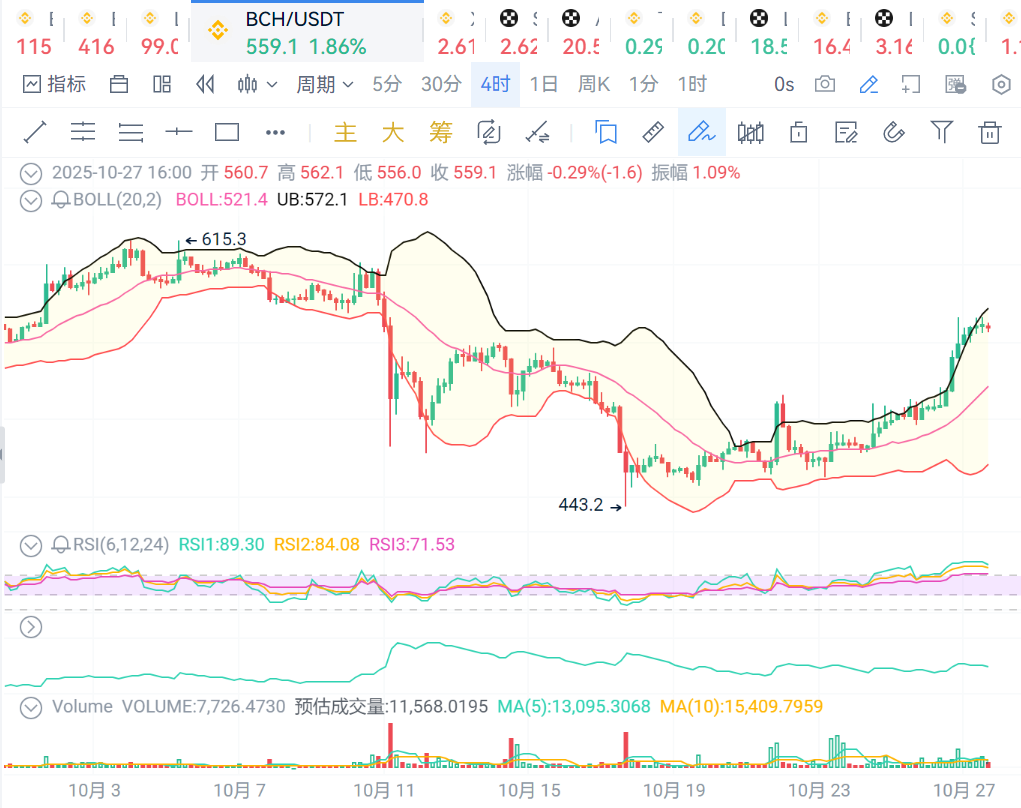Take a chart screenshot with camera icon
The width and height of the screenshot is (1021, 808).
824,84
